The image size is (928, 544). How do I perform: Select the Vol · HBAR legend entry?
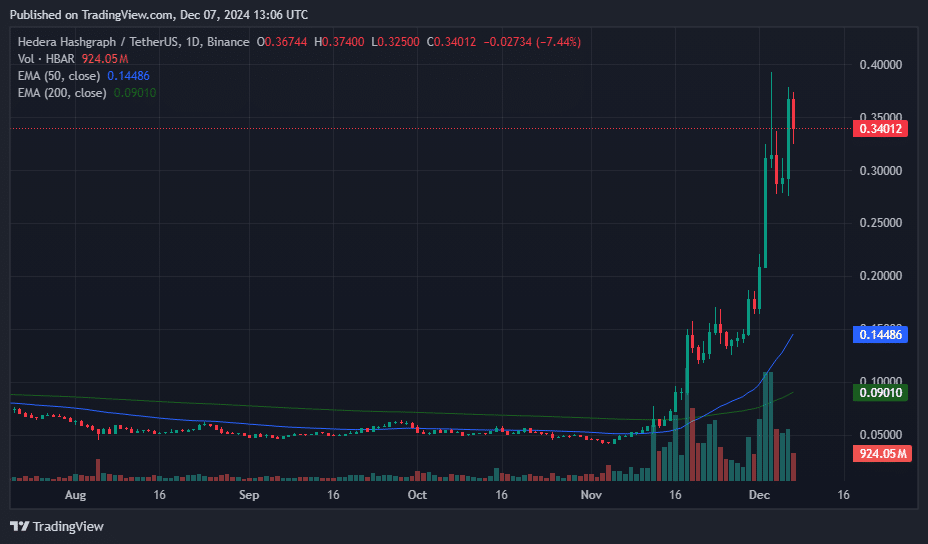tap(45, 59)
